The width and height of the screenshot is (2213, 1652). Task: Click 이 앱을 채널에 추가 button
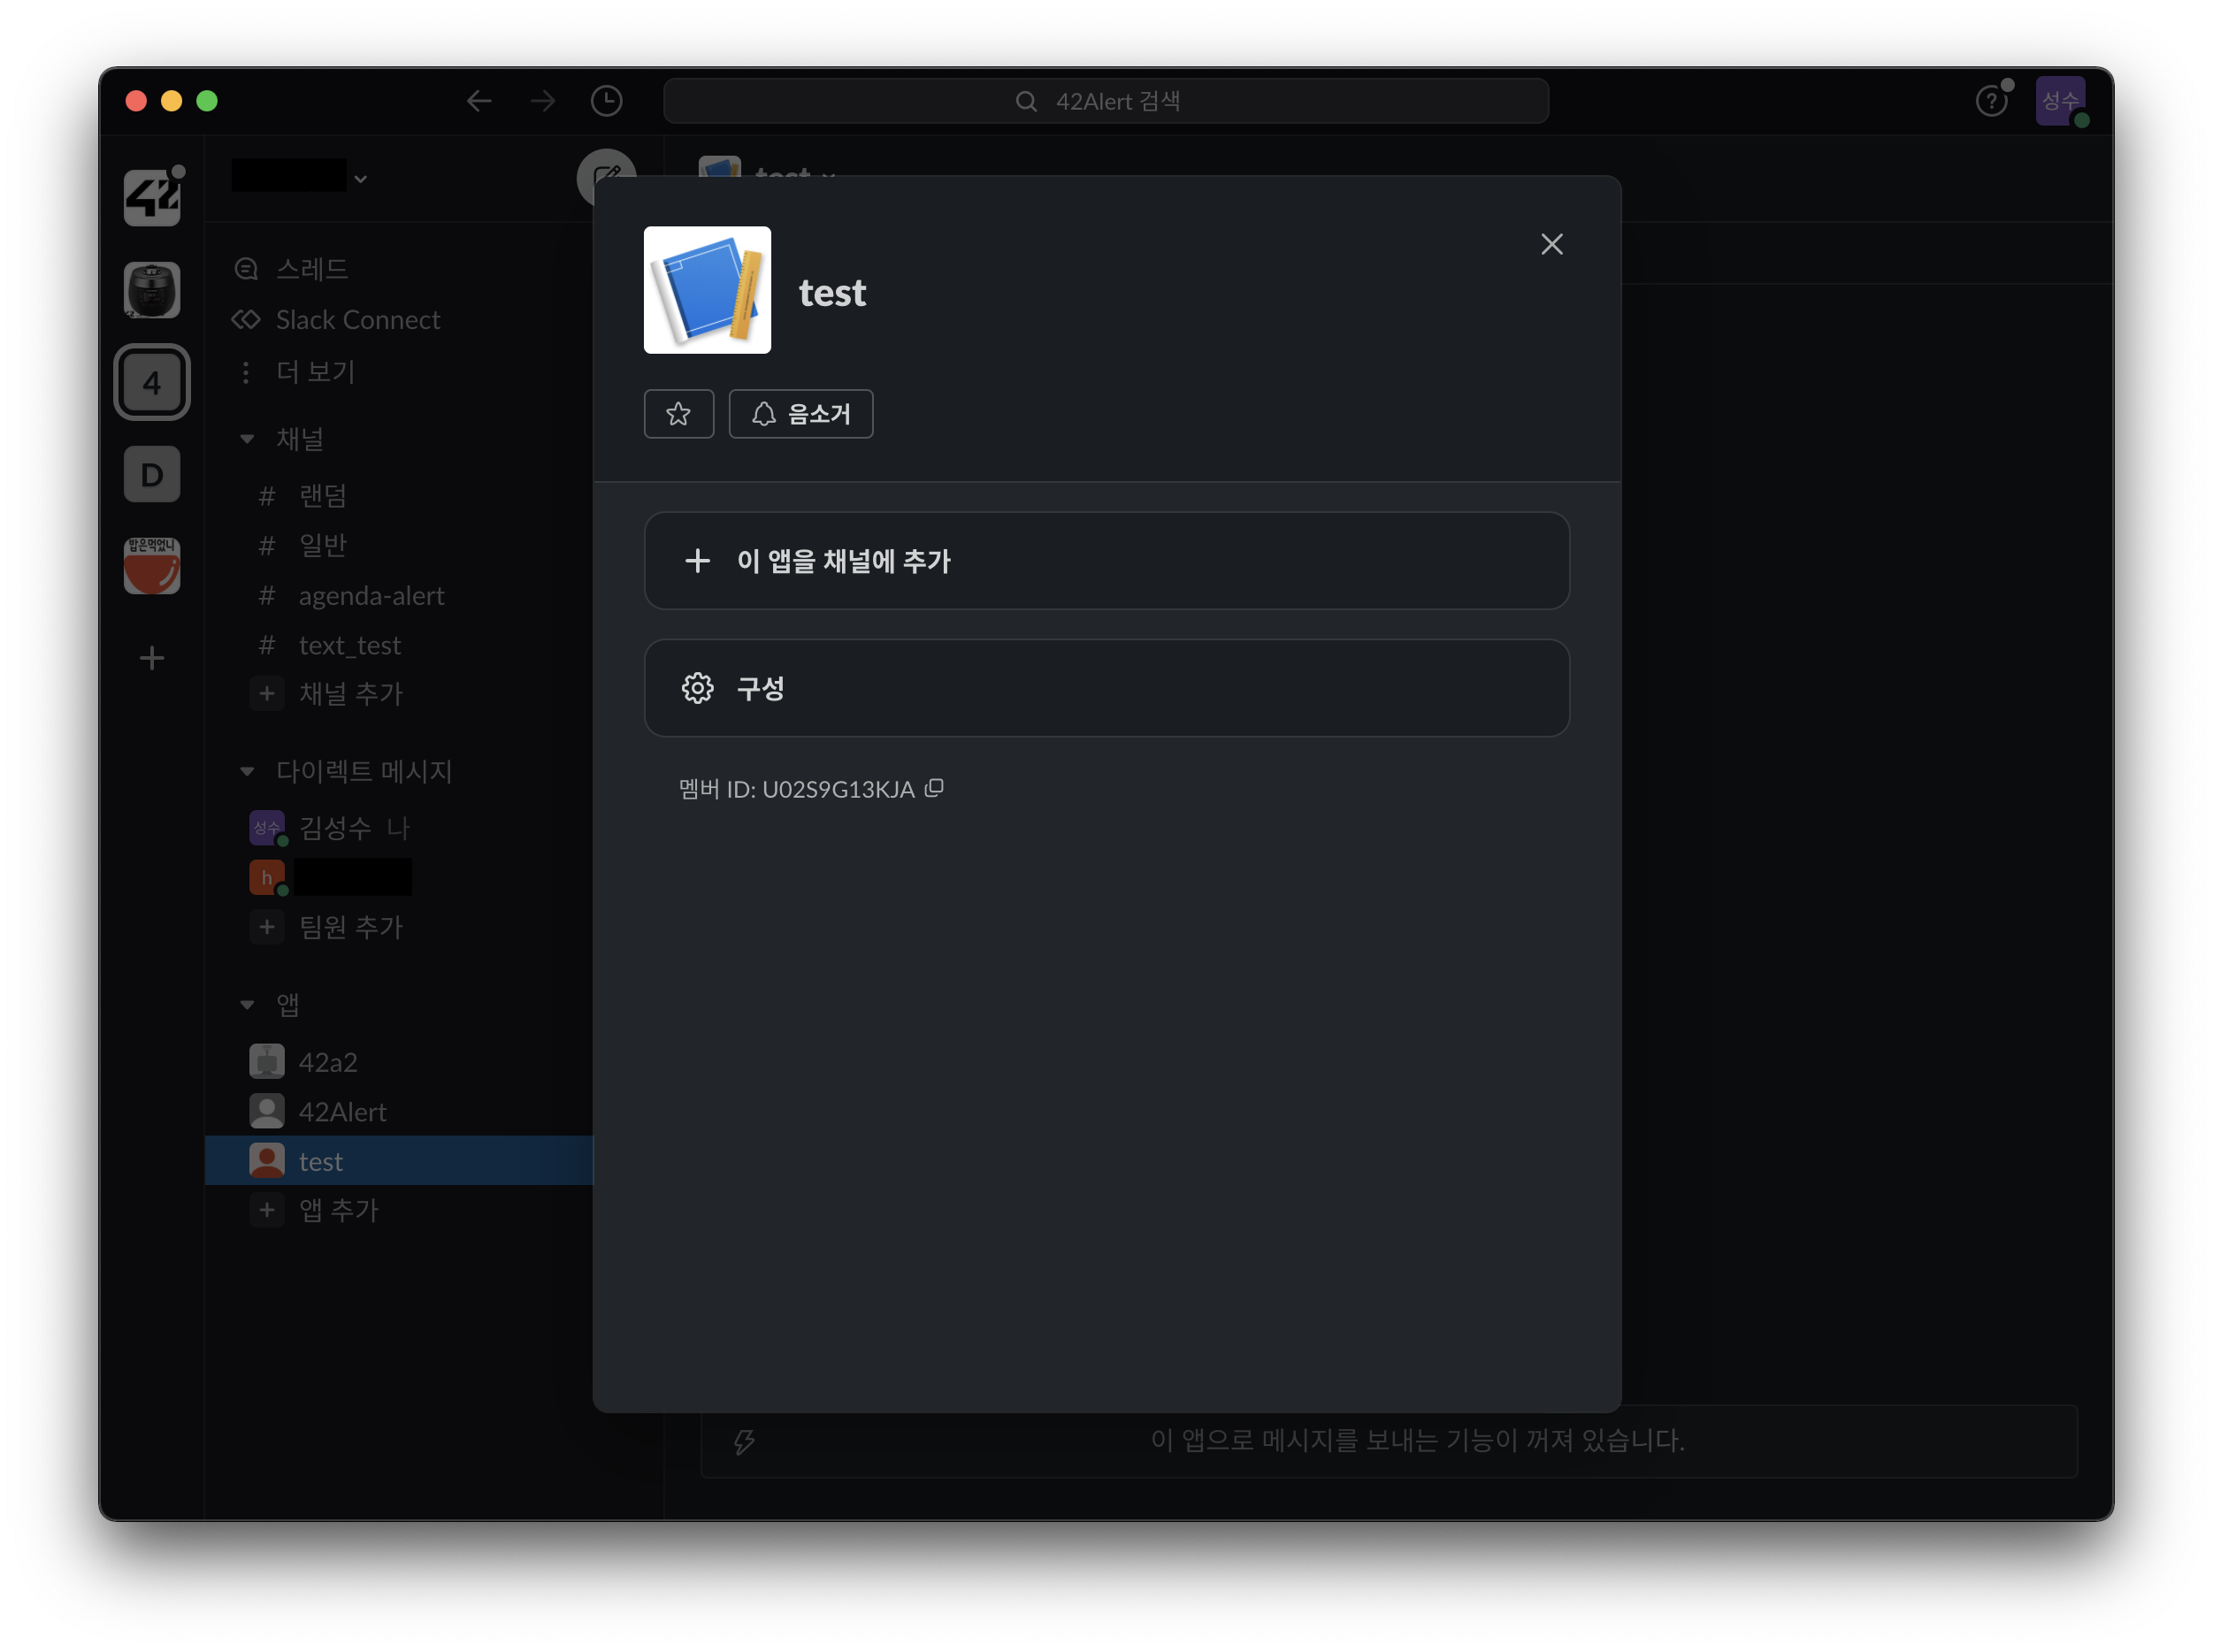[x=1106, y=561]
